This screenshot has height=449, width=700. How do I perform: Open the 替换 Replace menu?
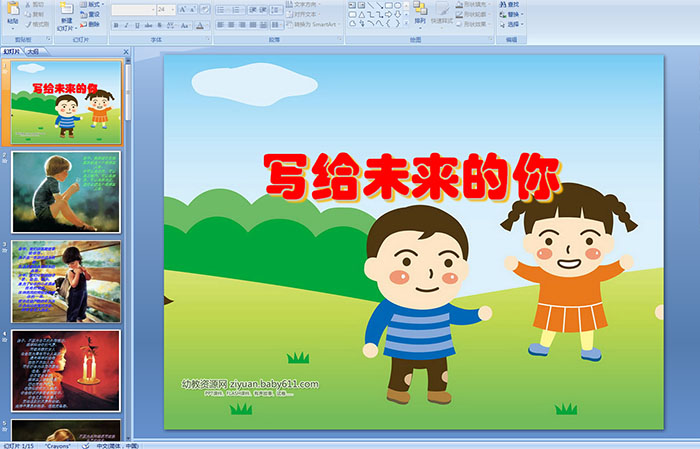tap(512, 14)
